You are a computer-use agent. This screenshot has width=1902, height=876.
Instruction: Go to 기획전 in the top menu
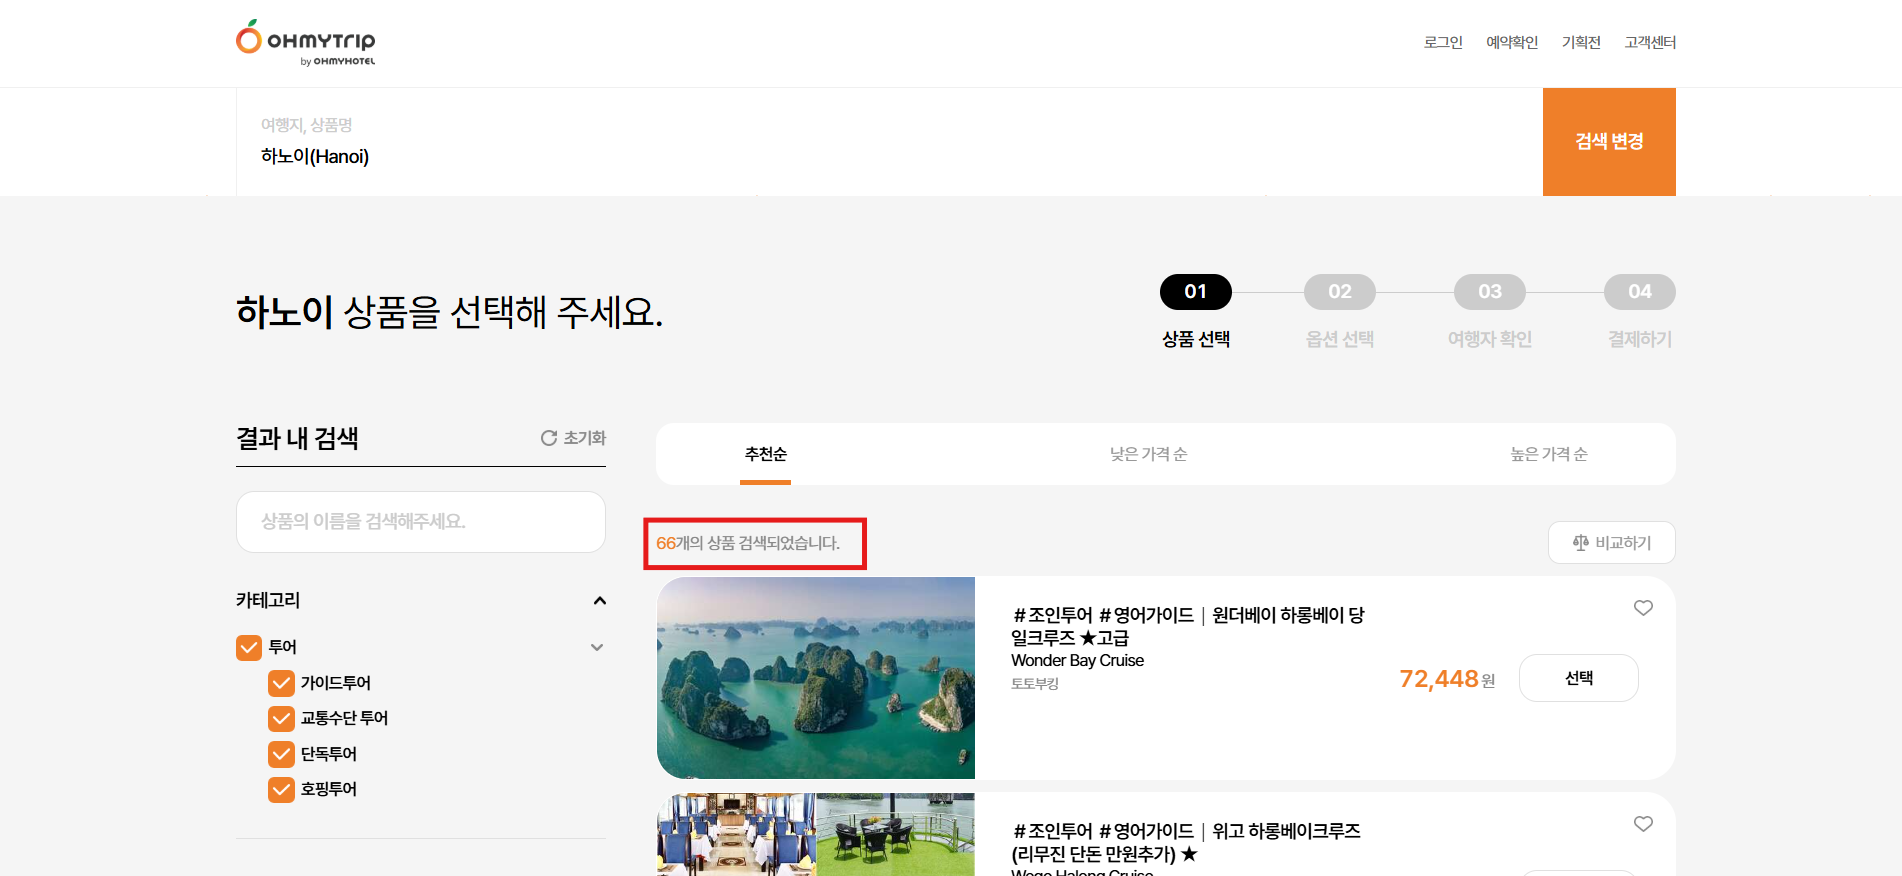click(1581, 42)
